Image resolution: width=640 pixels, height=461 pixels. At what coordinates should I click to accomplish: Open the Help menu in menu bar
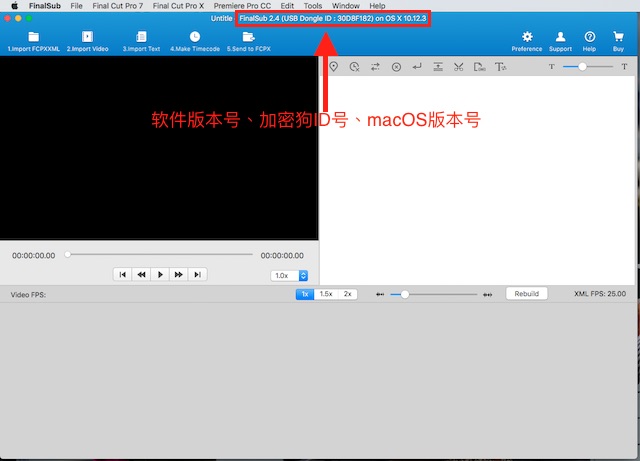pyautogui.click(x=377, y=6)
